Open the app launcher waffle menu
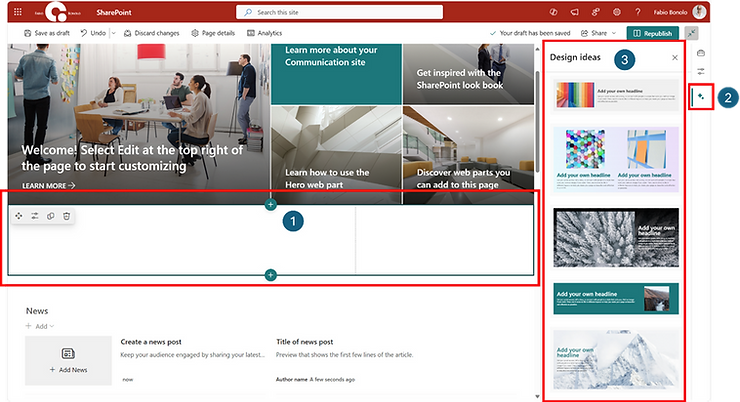740x402 pixels. (18, 12)
